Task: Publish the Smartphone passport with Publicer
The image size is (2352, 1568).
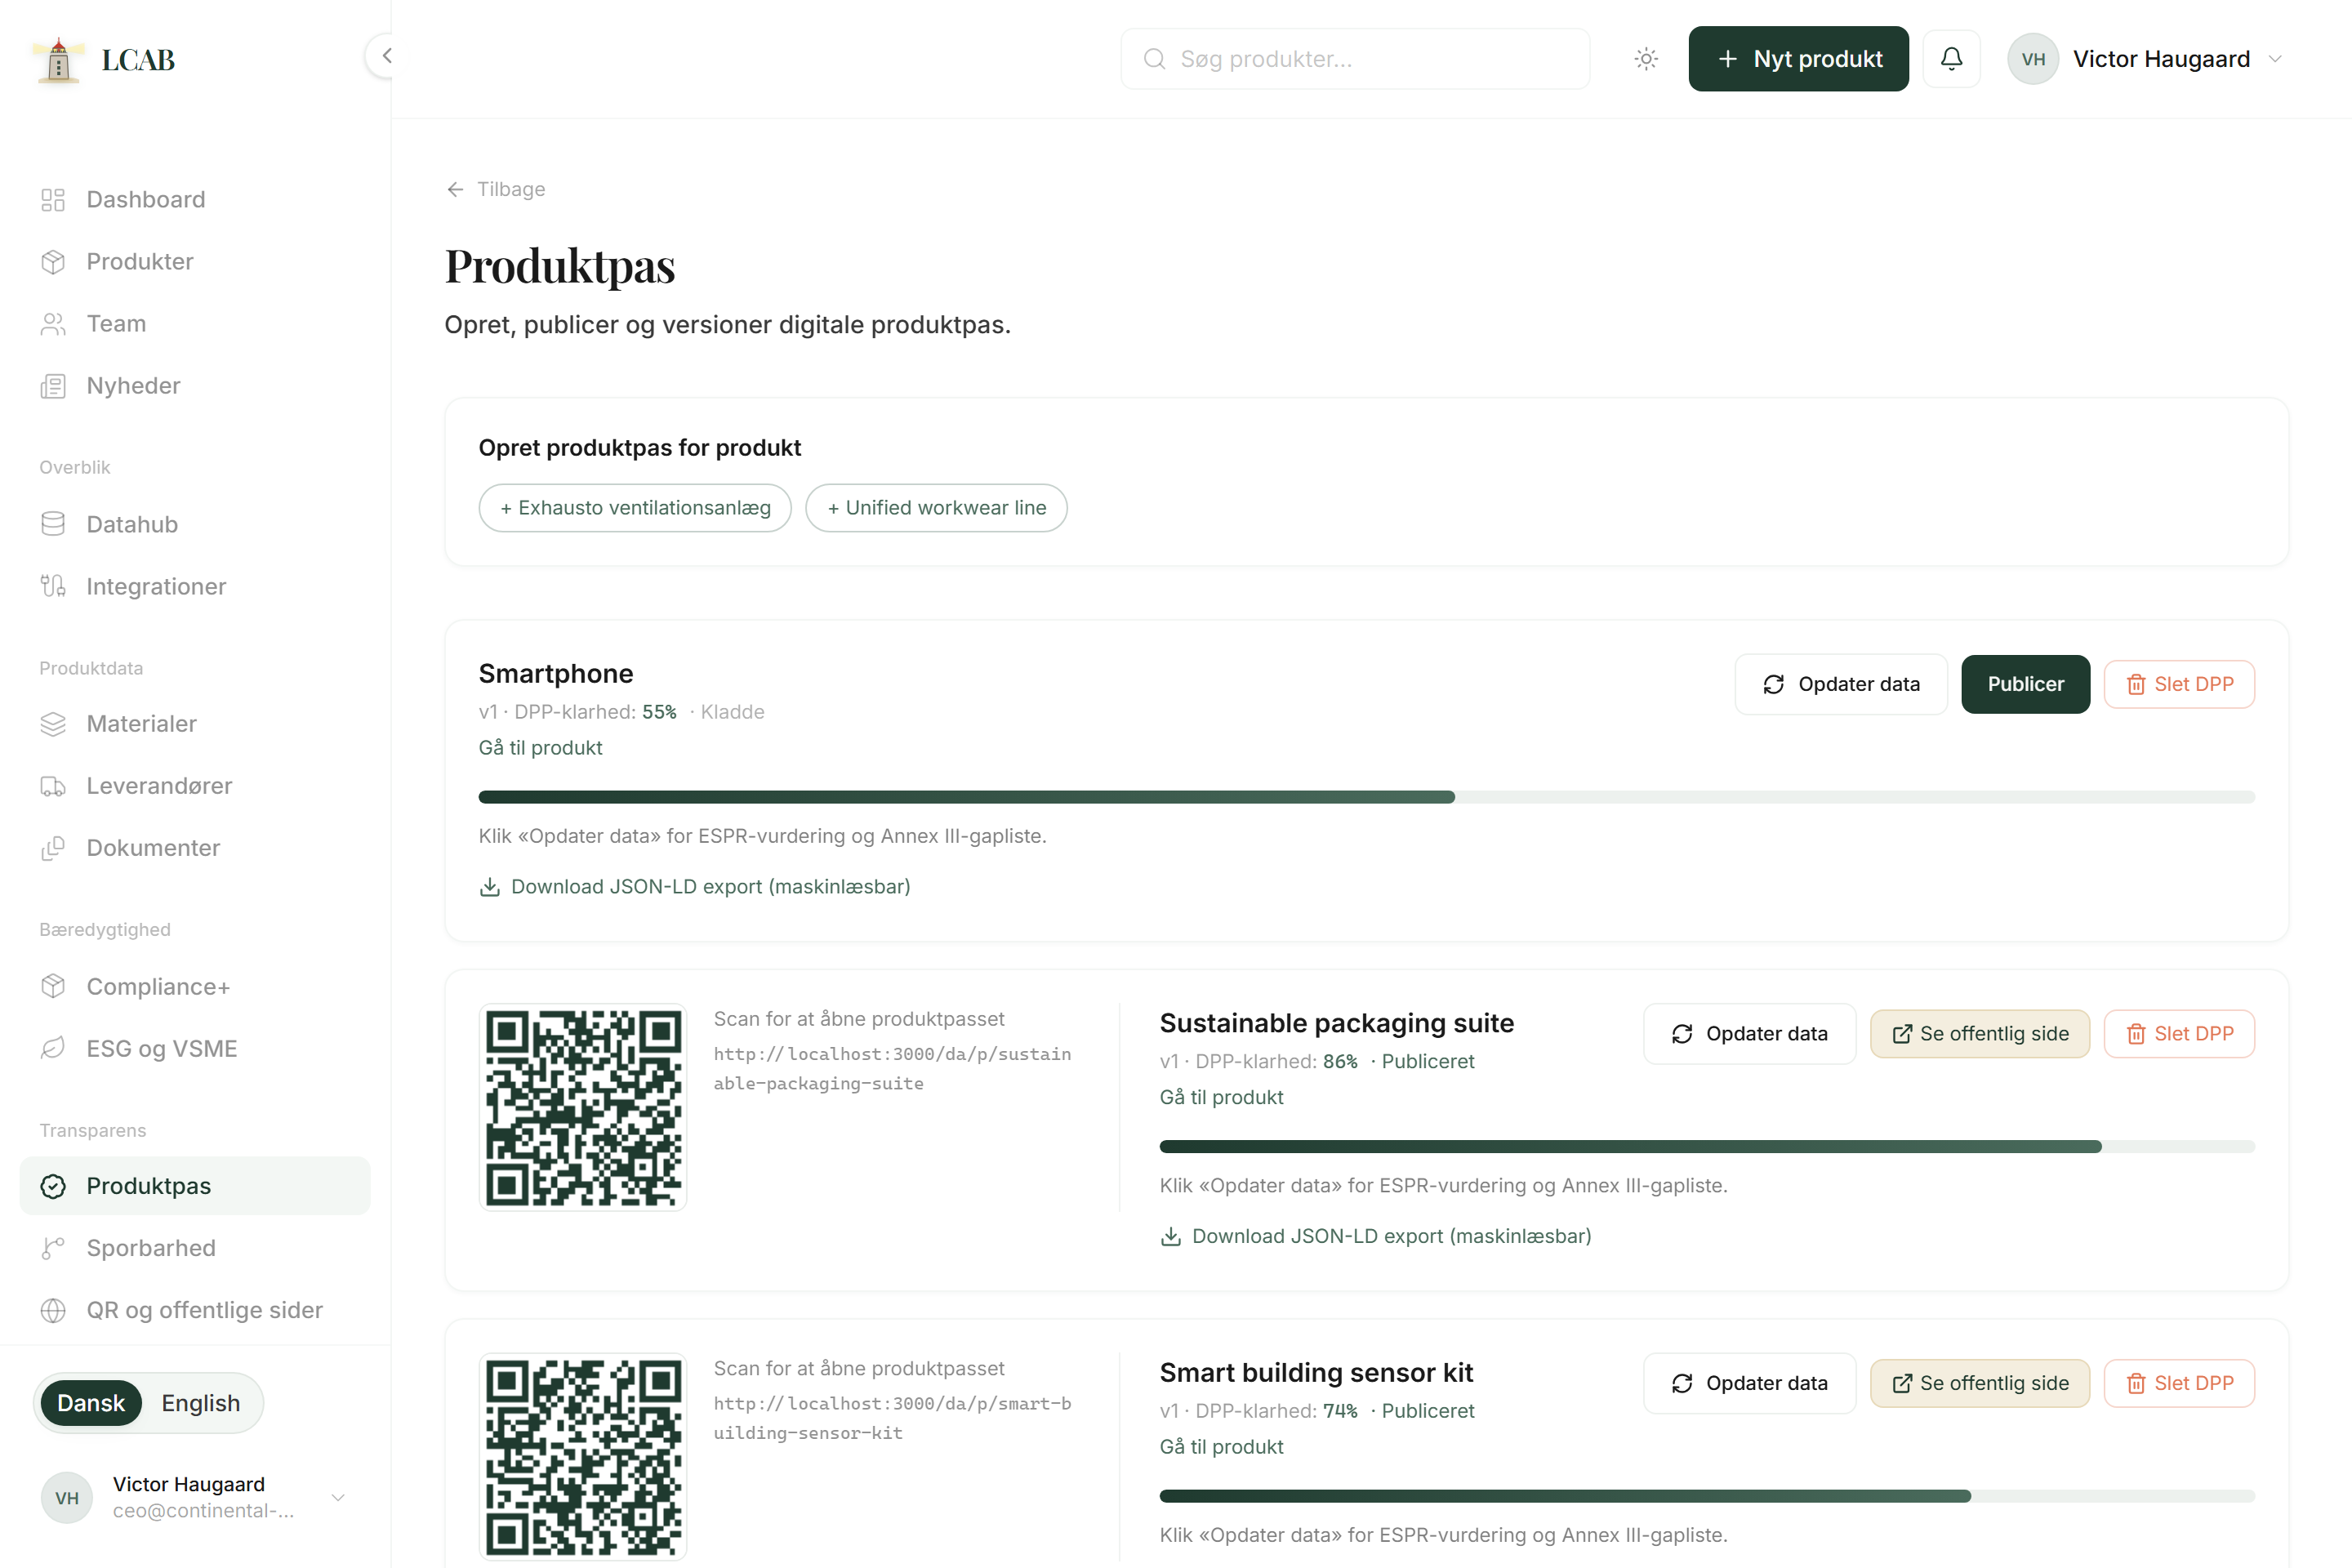Action: point(2025,684)
